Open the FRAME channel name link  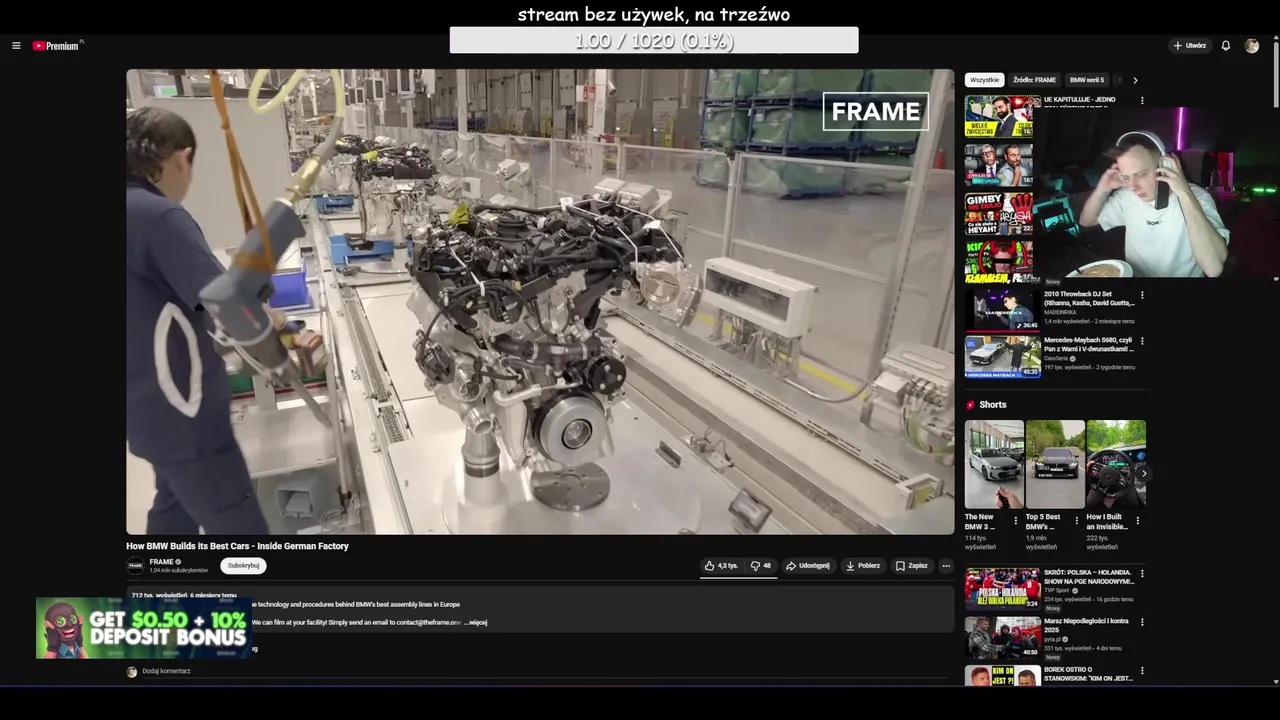coord(161,562)
